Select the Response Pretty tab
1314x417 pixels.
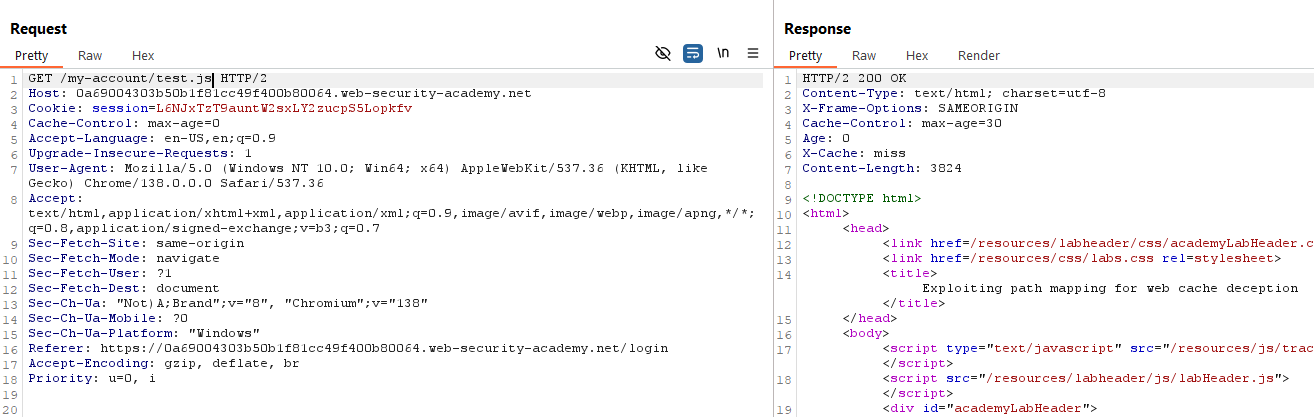click(805, 56)
